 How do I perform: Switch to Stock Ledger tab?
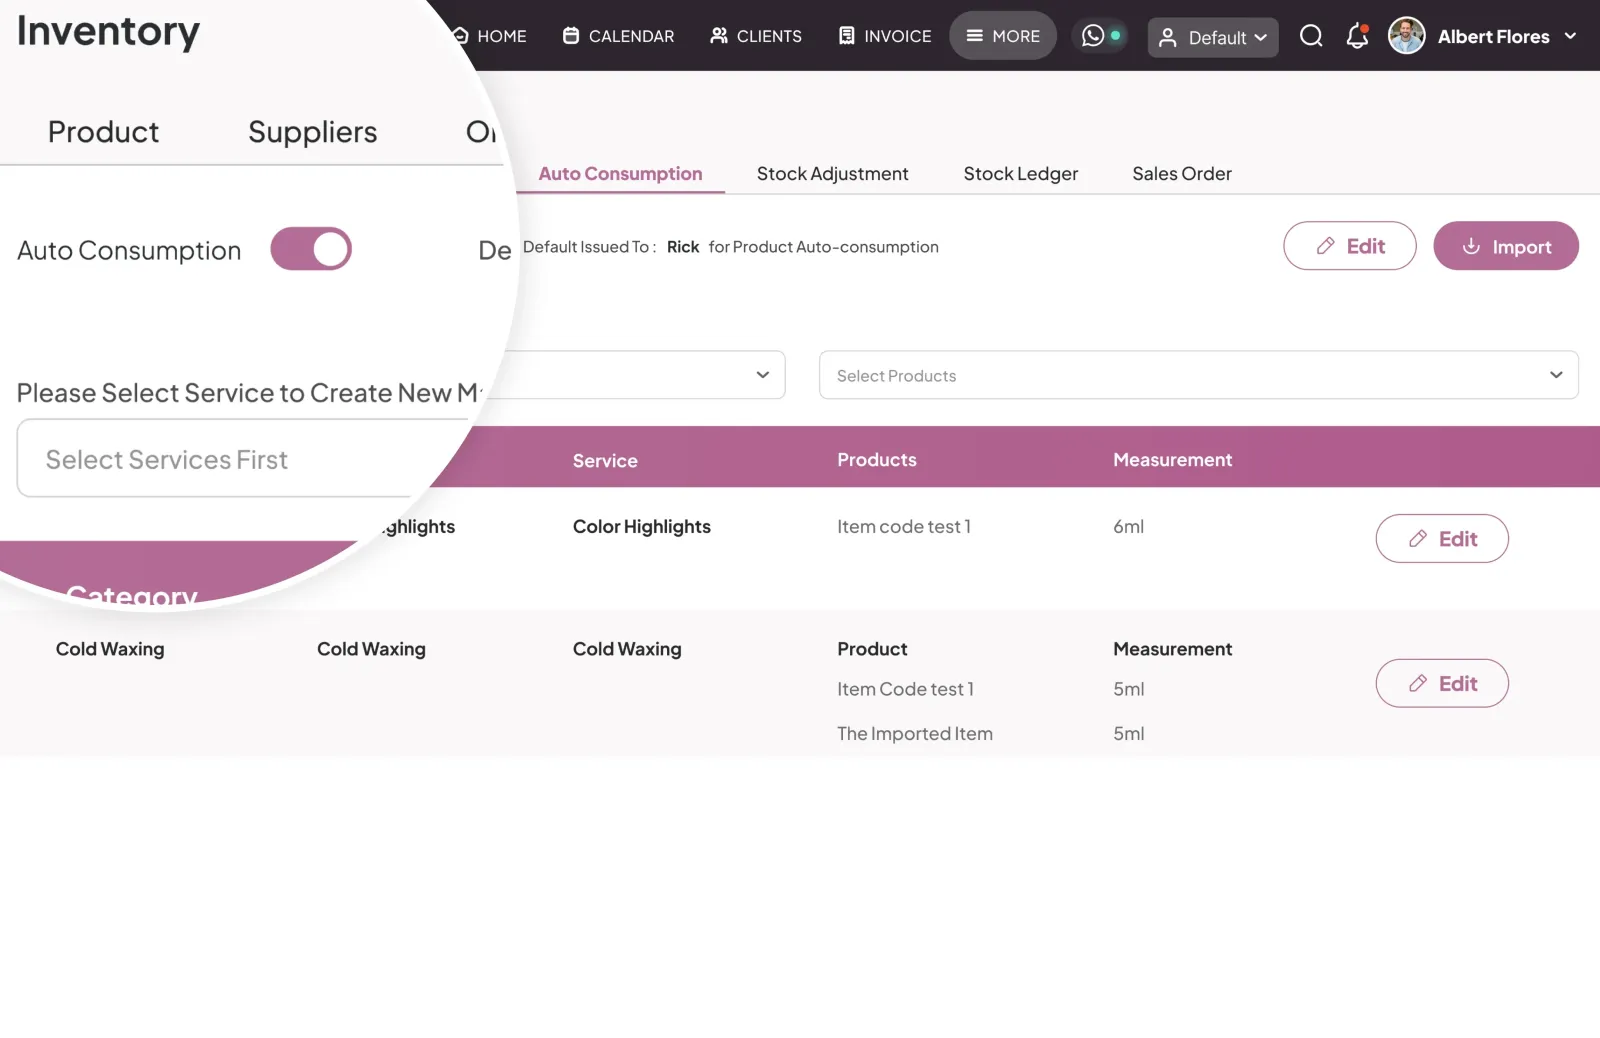tap(1021, 174)
